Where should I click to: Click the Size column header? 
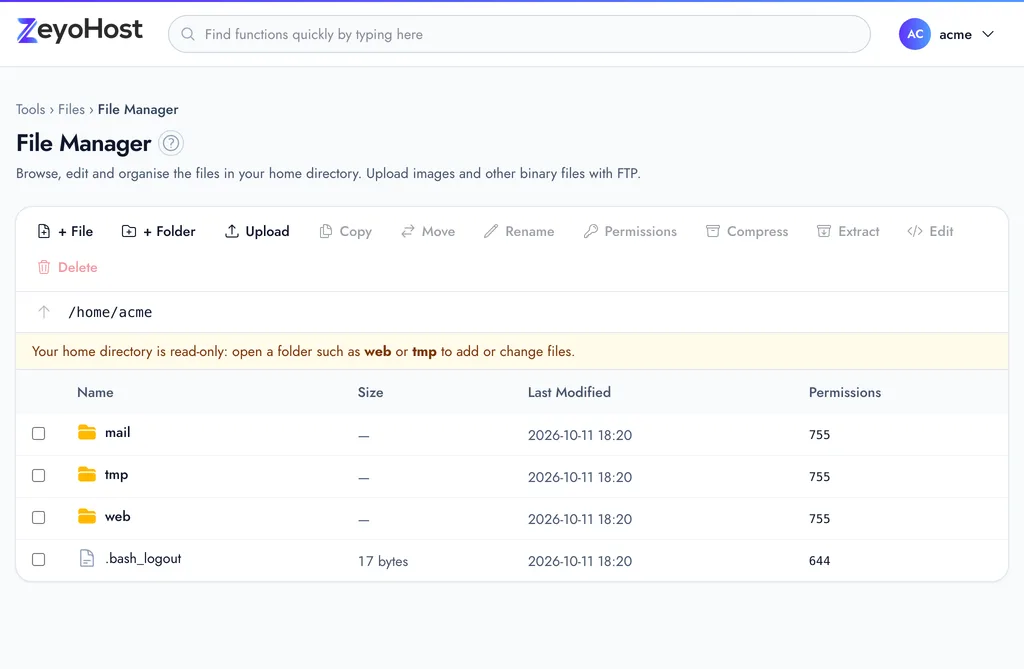(370, 392)
